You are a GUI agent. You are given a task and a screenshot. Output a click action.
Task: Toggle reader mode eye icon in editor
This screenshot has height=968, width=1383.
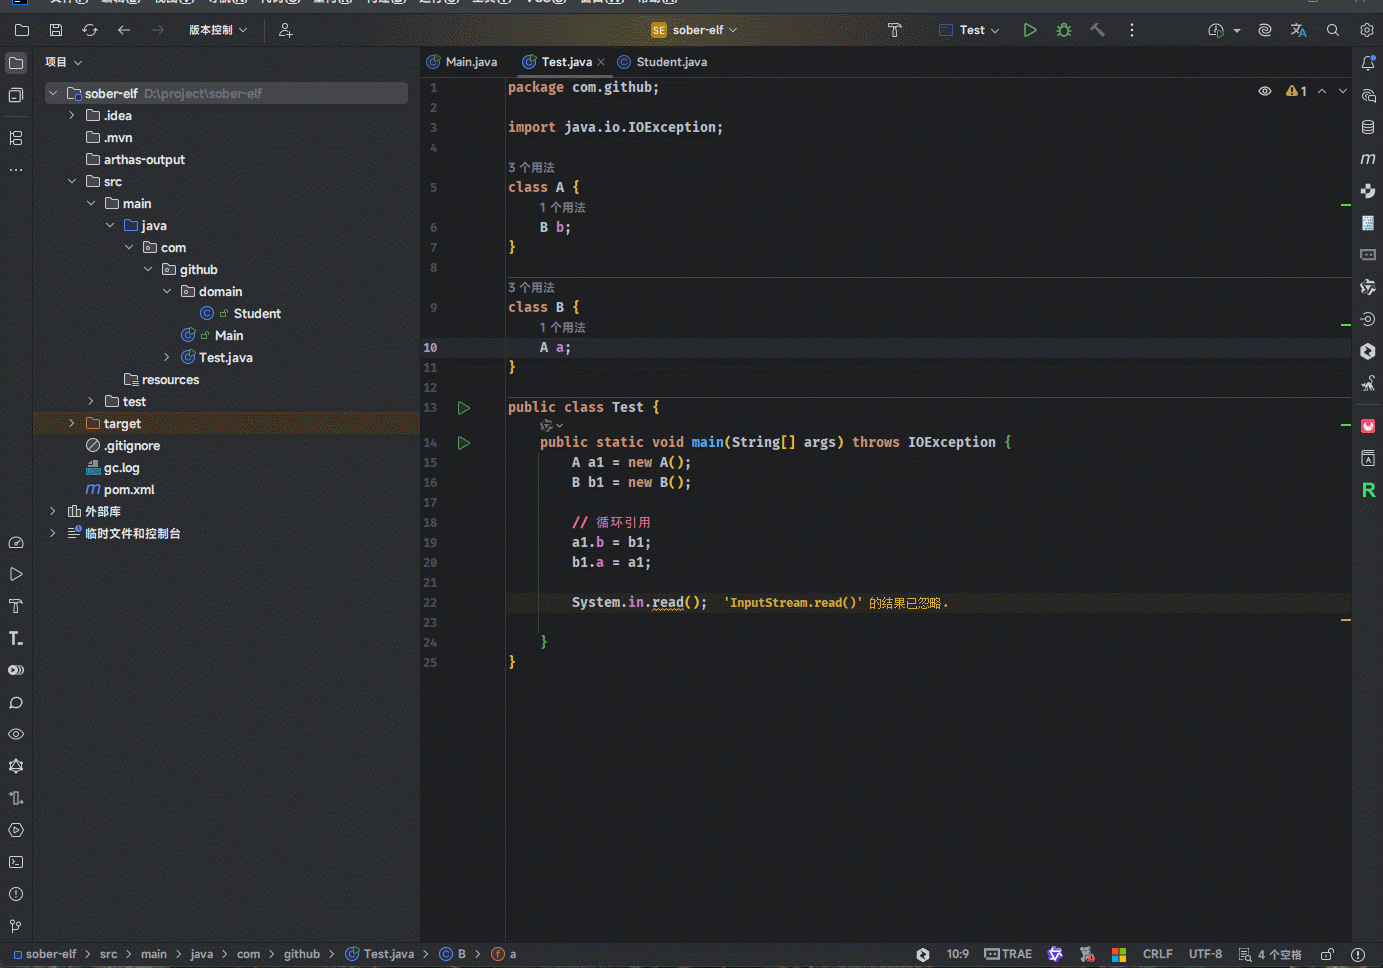point(1265,91)
